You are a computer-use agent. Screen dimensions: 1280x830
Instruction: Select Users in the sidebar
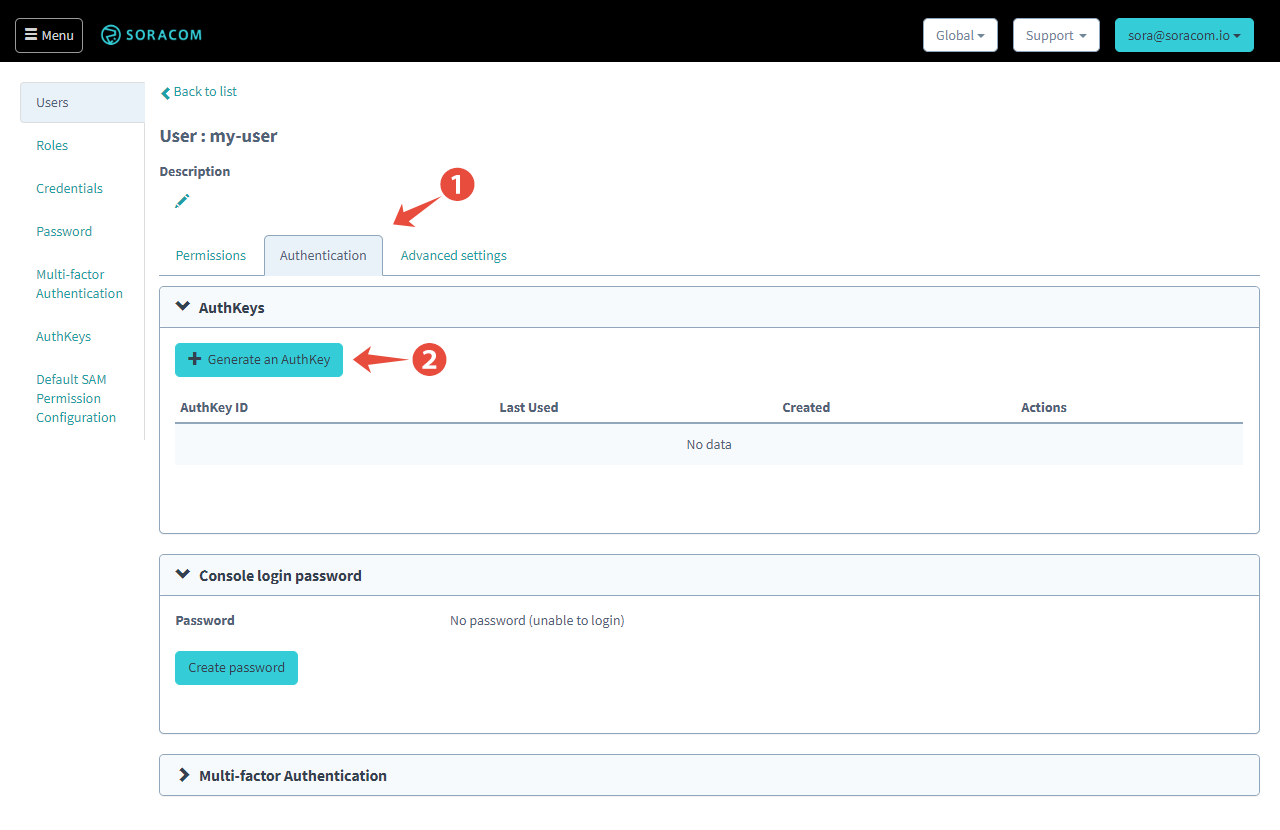tap(82, 102)
